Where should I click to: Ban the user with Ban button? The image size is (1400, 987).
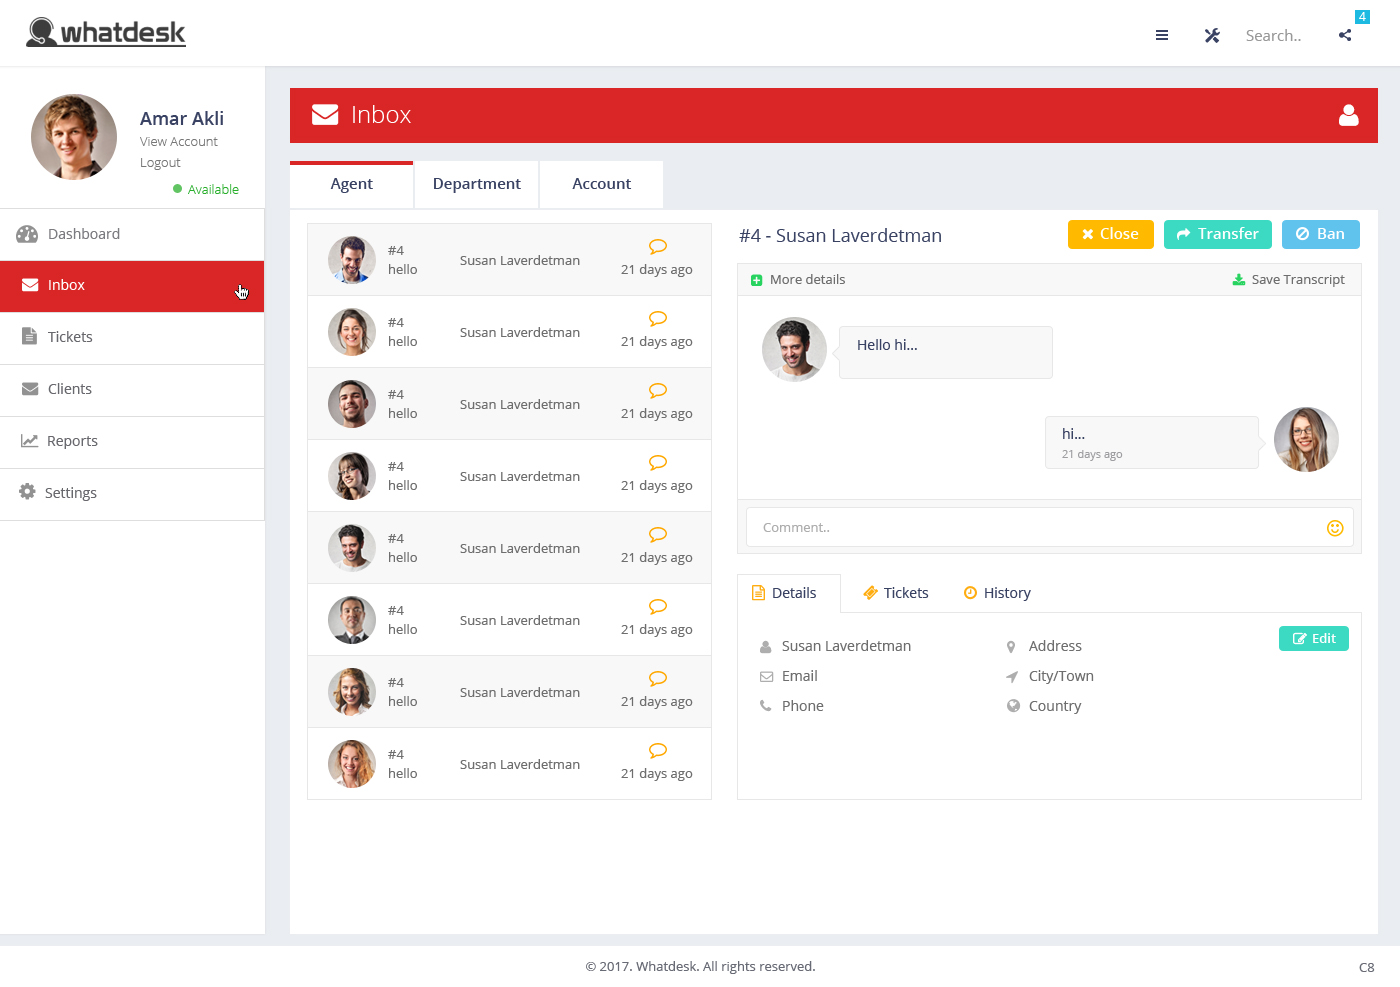point(1320,234)
